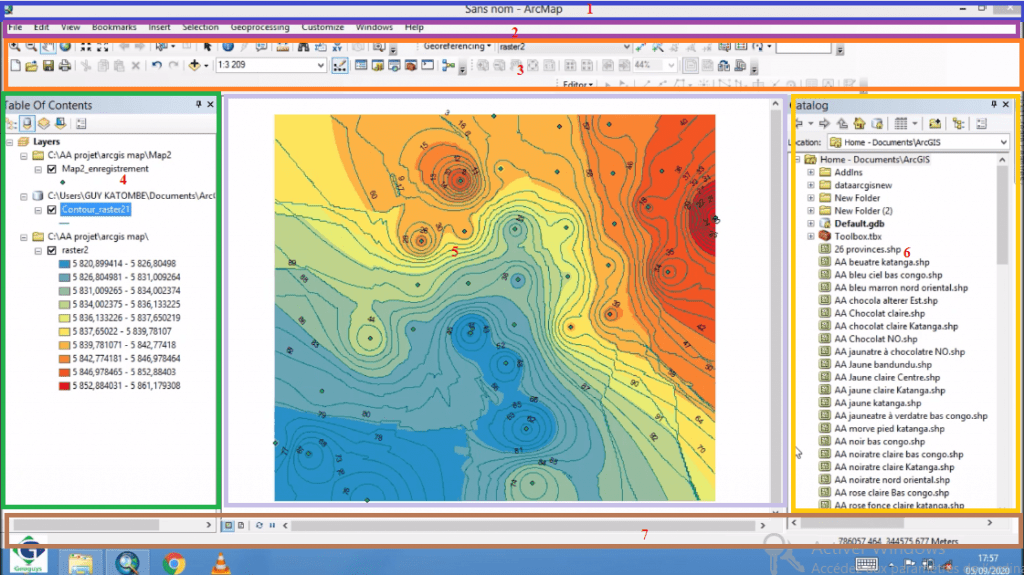The height and width of the screenshot is (575, 1024).
Task: Uncheck the Map2_enregistrement layer checkbox
Action: 51,169
